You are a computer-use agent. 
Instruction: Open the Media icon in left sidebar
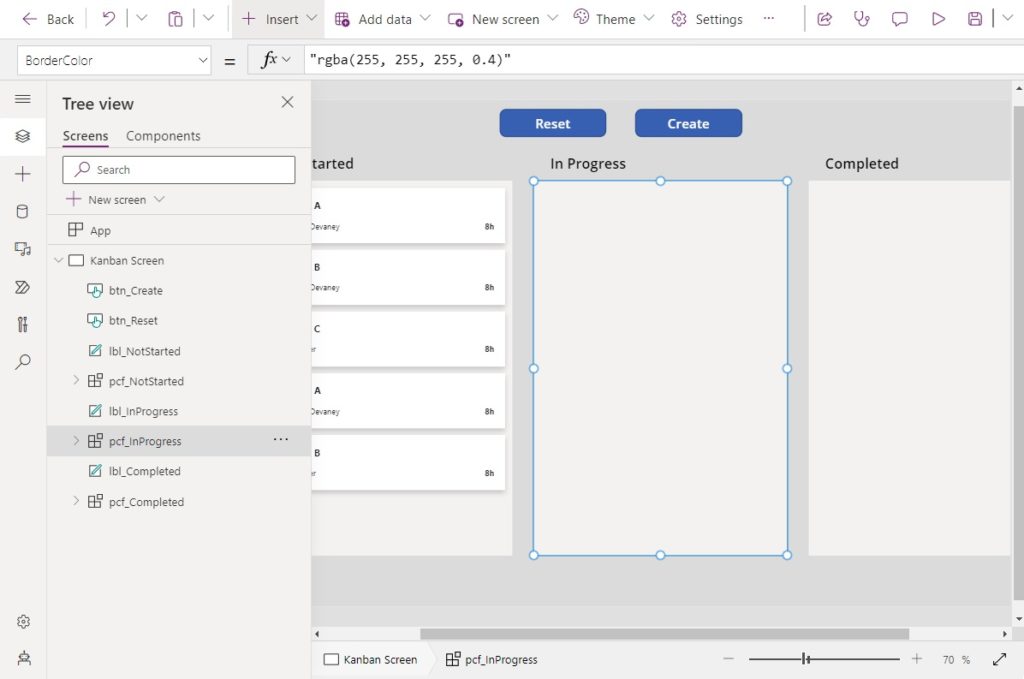tap(22, 249)
